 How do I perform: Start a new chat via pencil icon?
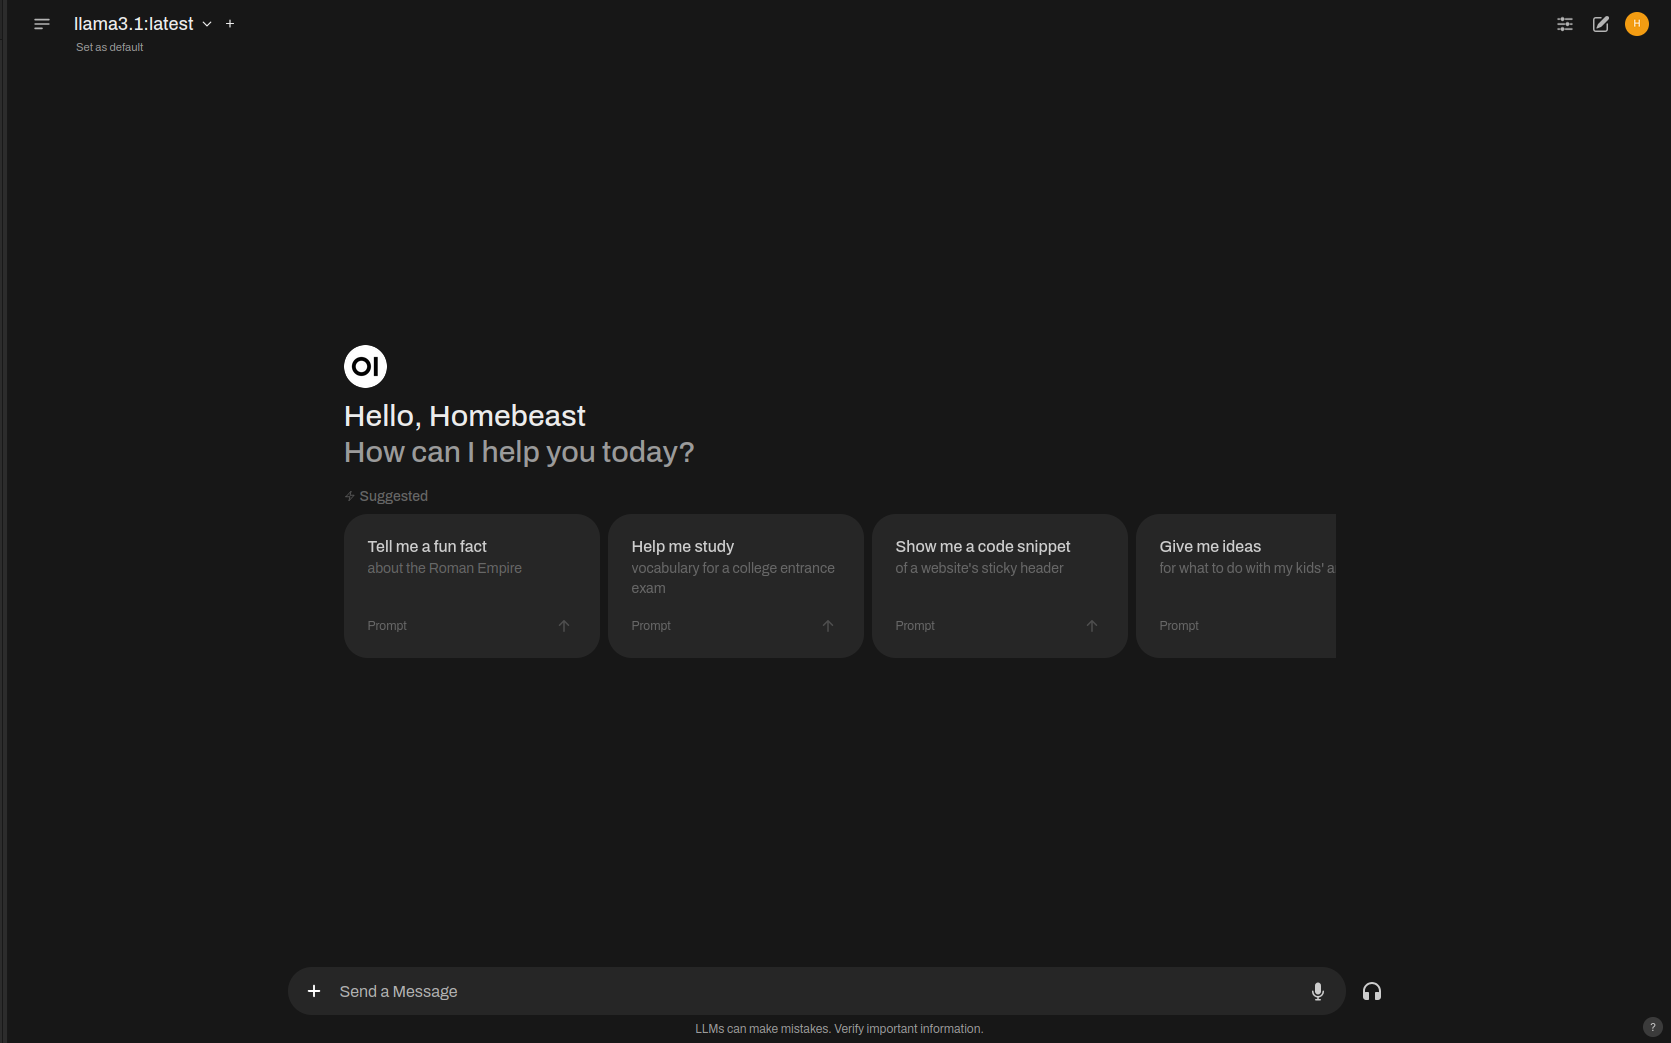[x=1600, y=23]
